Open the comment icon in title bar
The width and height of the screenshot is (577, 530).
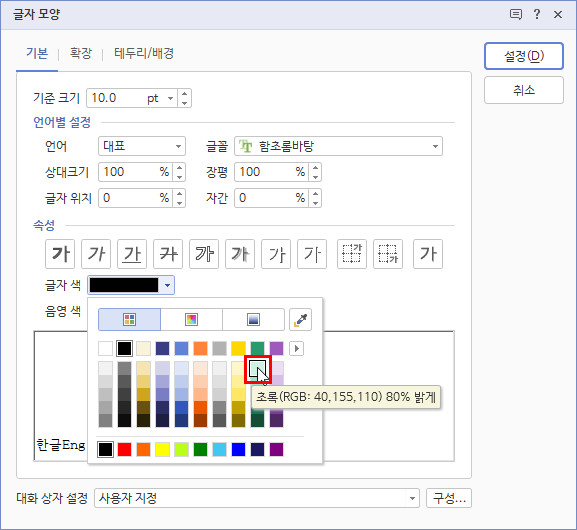[x=516, y=14]
